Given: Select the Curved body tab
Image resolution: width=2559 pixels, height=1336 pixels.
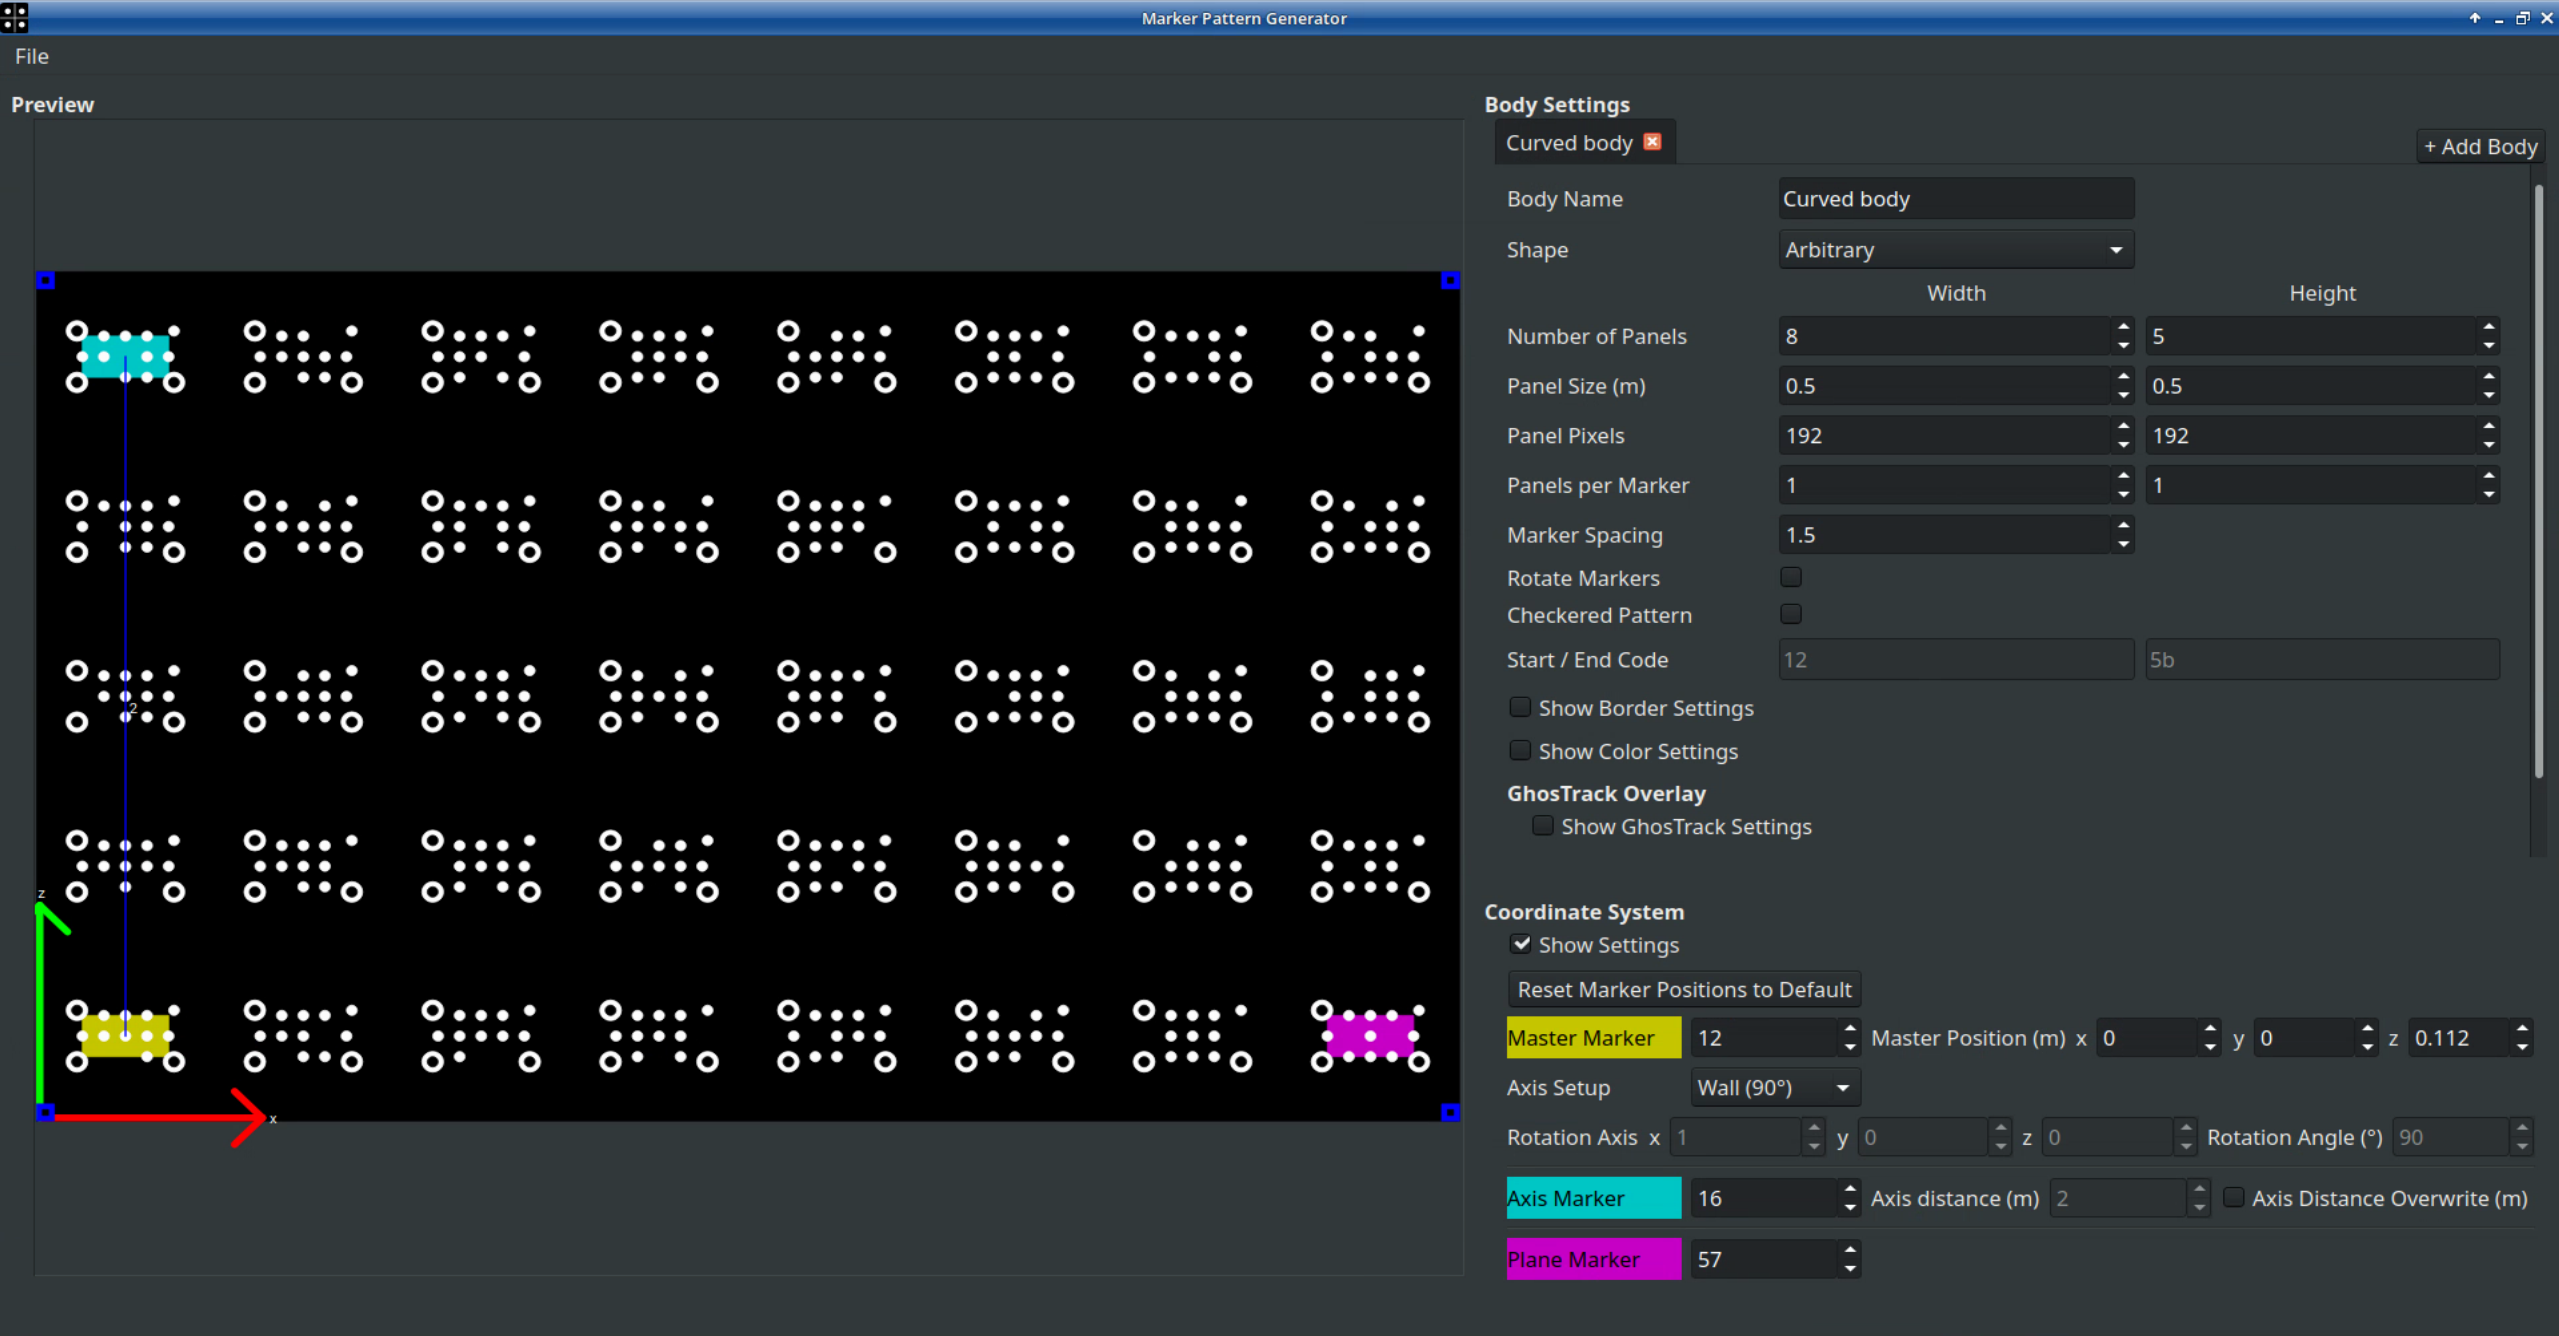Looking at the screenshot, I should click(1568, 143).
